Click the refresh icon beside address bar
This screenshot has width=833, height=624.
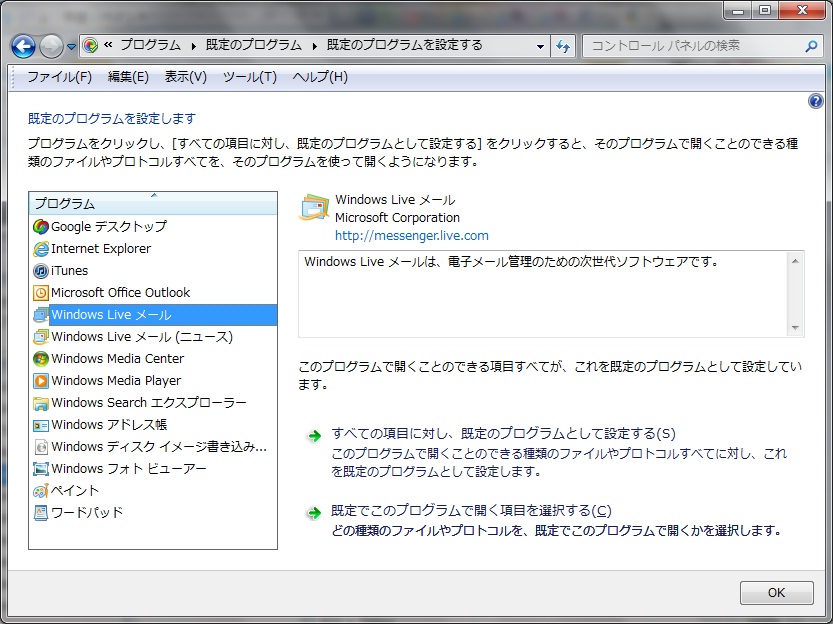(x=563, y=46)
